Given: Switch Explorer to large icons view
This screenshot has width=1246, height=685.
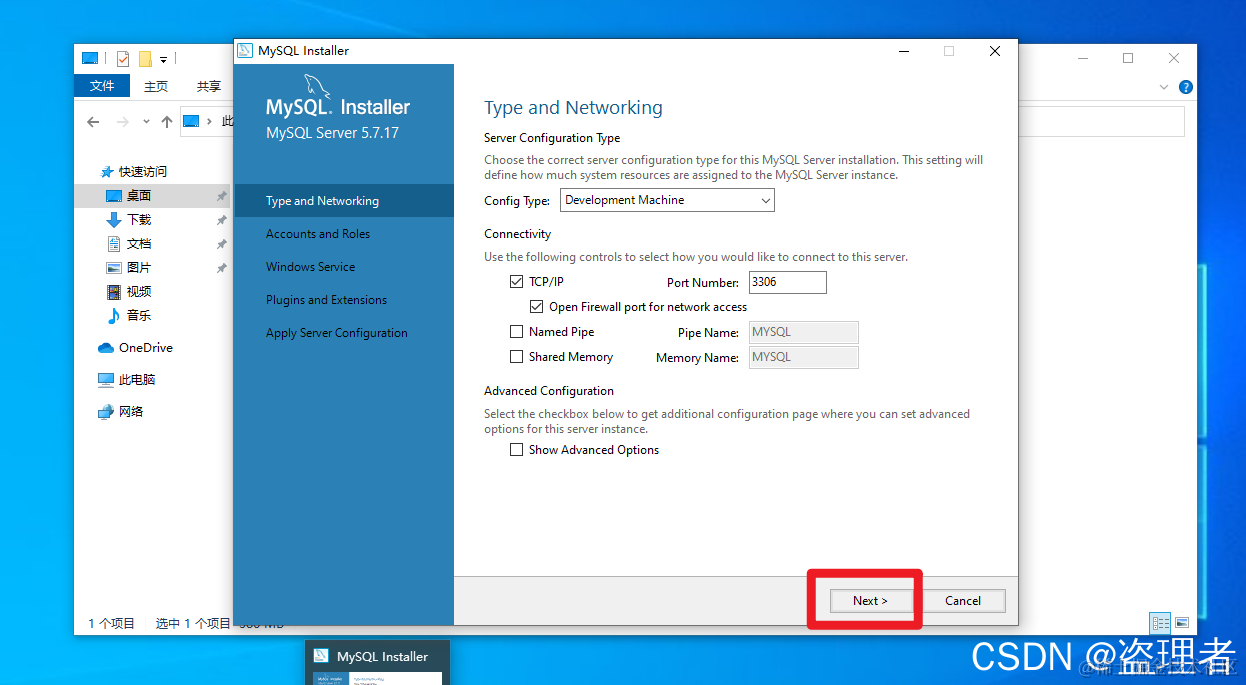Looking at the screenshot, I should [1182, 623].
